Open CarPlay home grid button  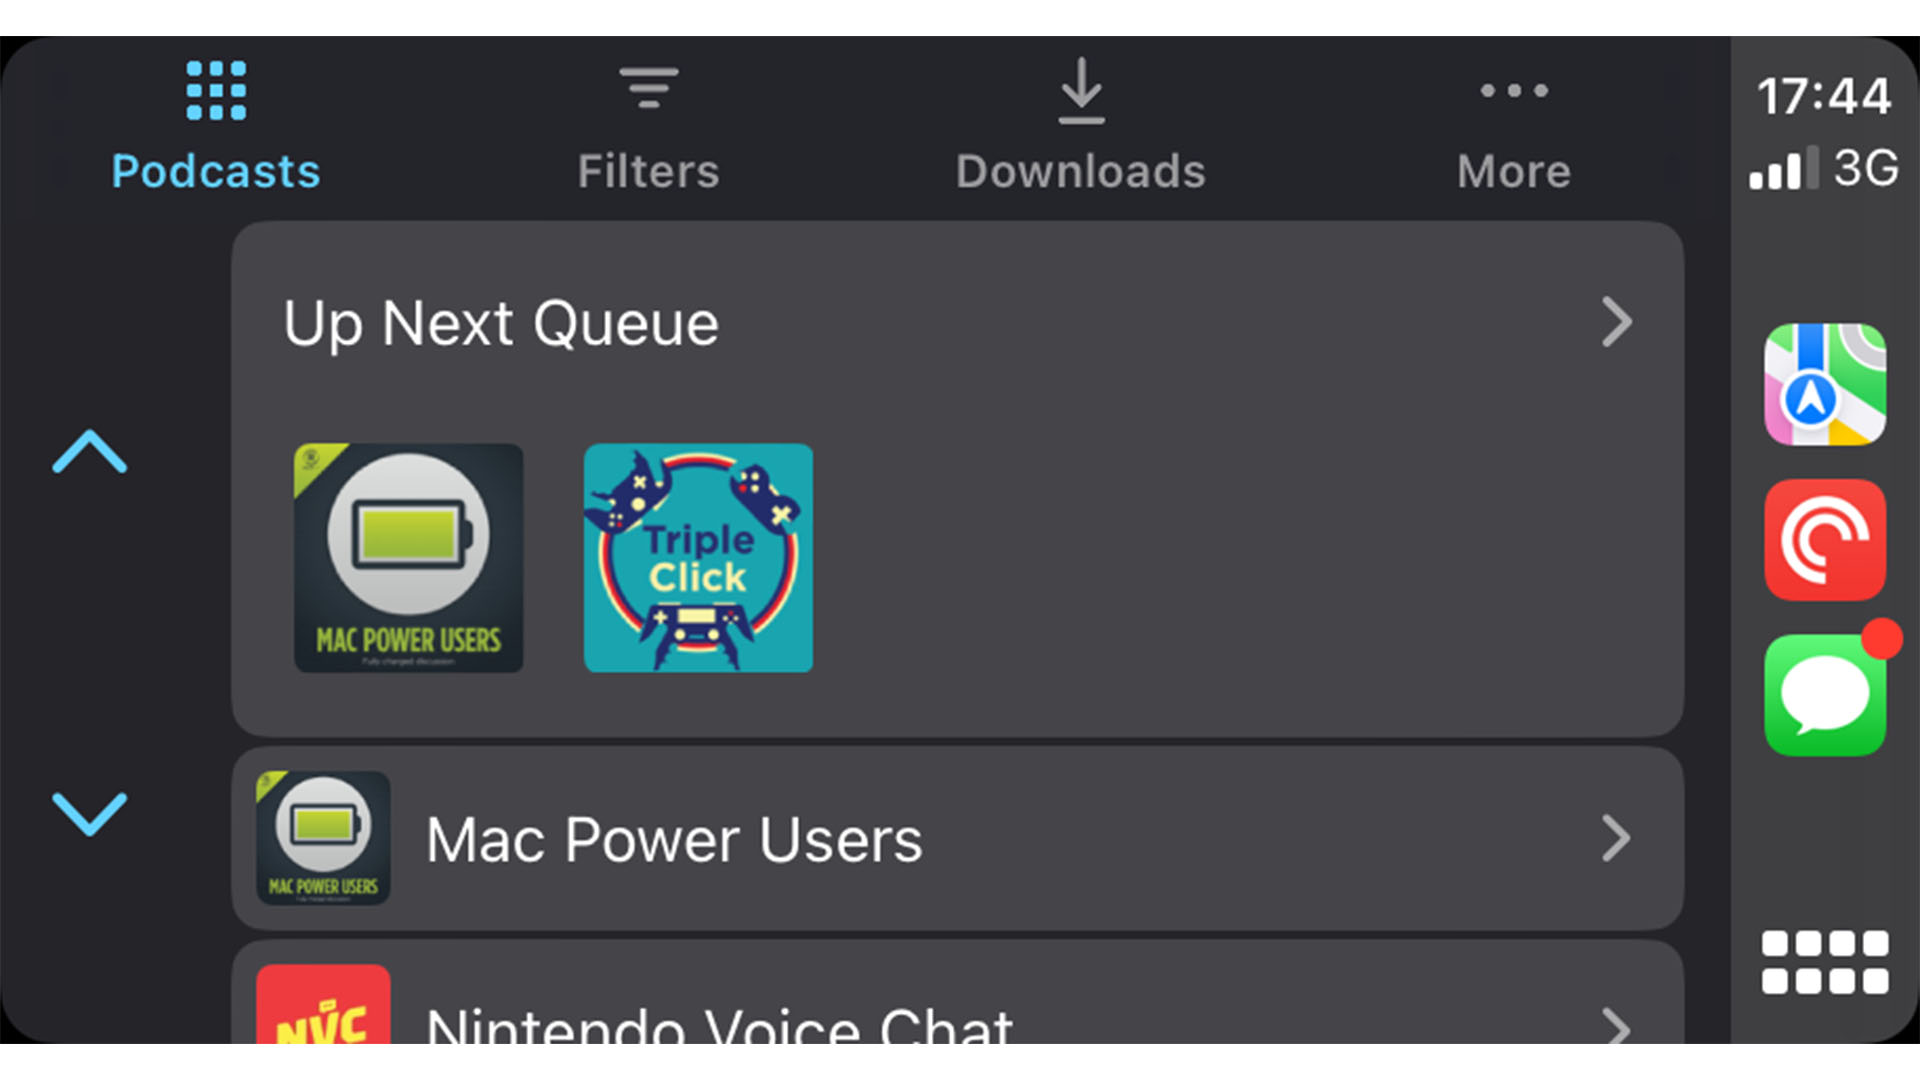coord(1825,962)
